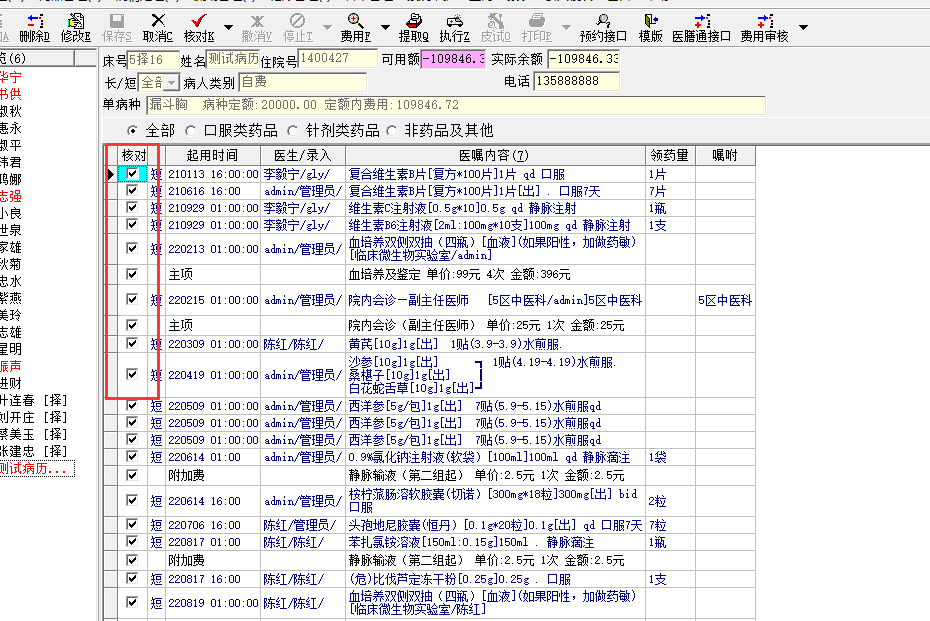Select the 针剂类药品 radio button

[x=292, y=130]
